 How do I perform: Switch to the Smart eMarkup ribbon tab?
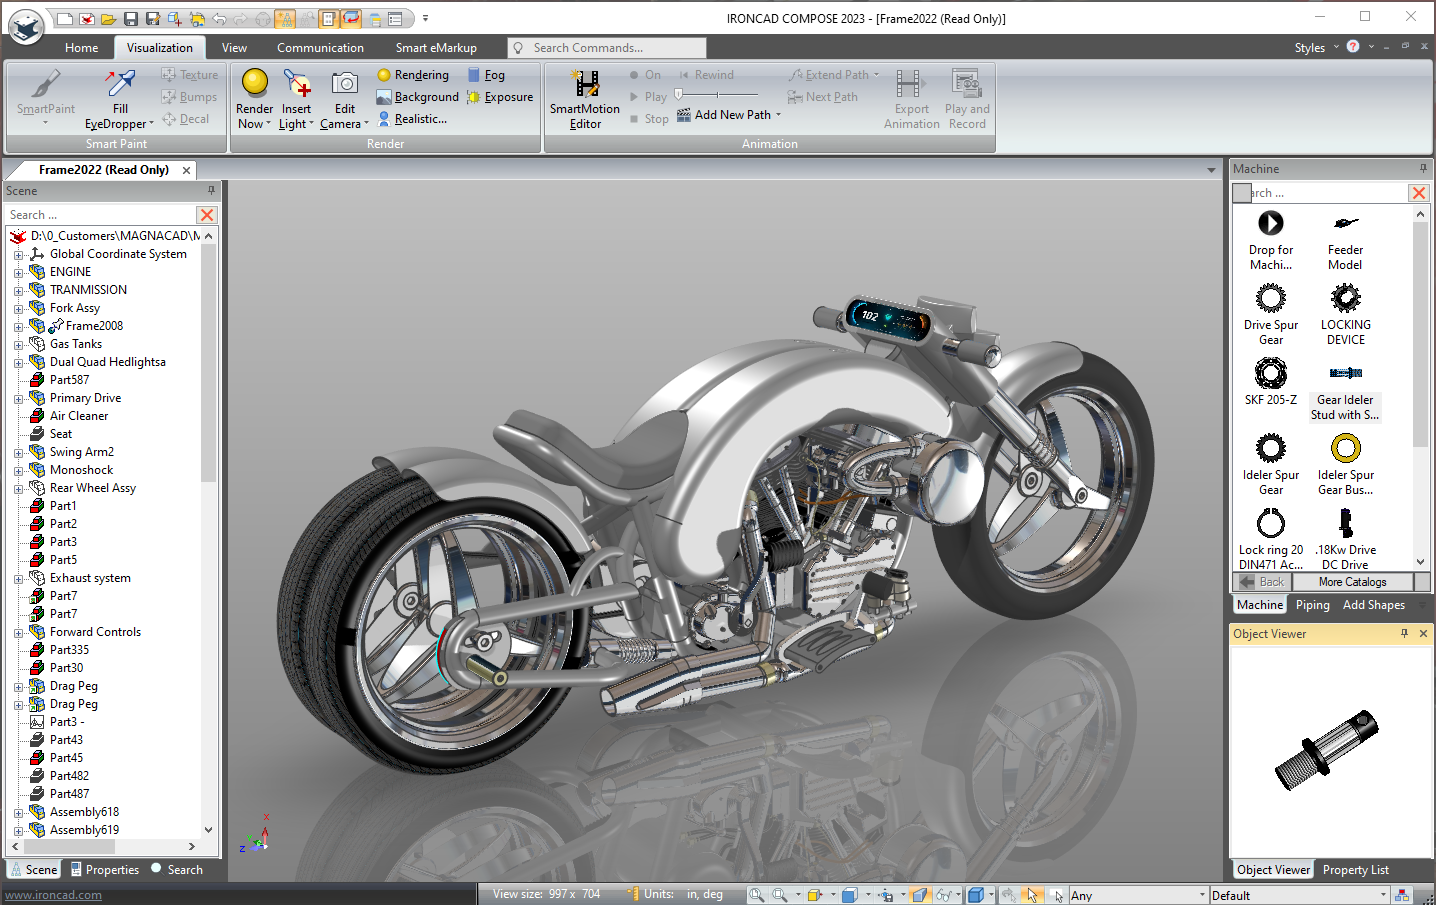tap(436, 47)
